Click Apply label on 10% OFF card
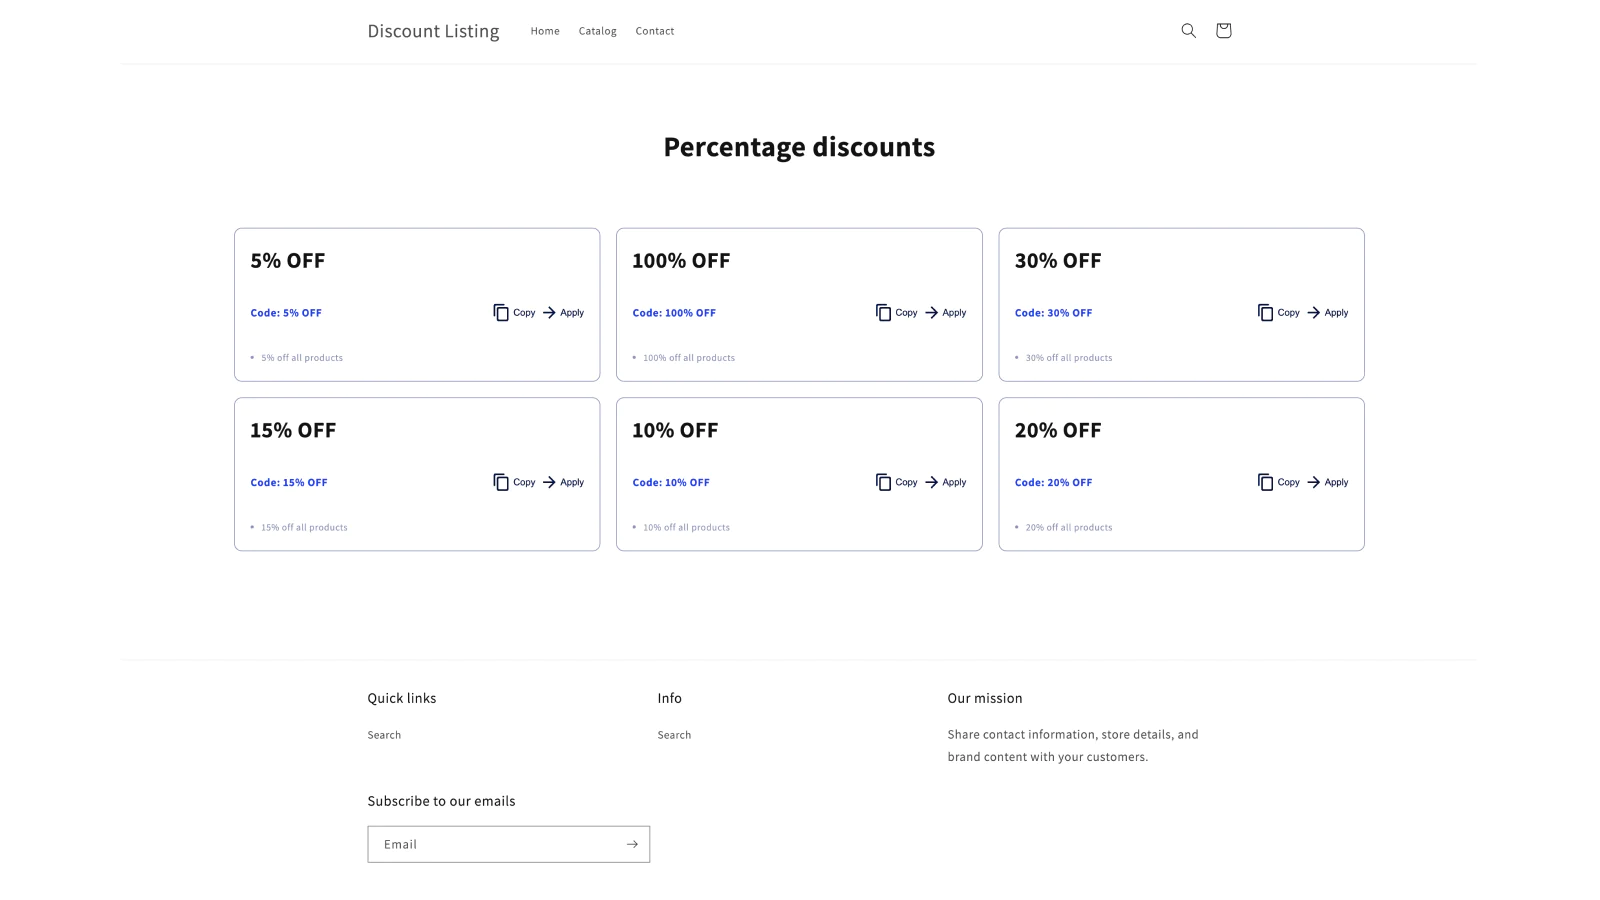The image size is (1600, 900). coord(954,482)
